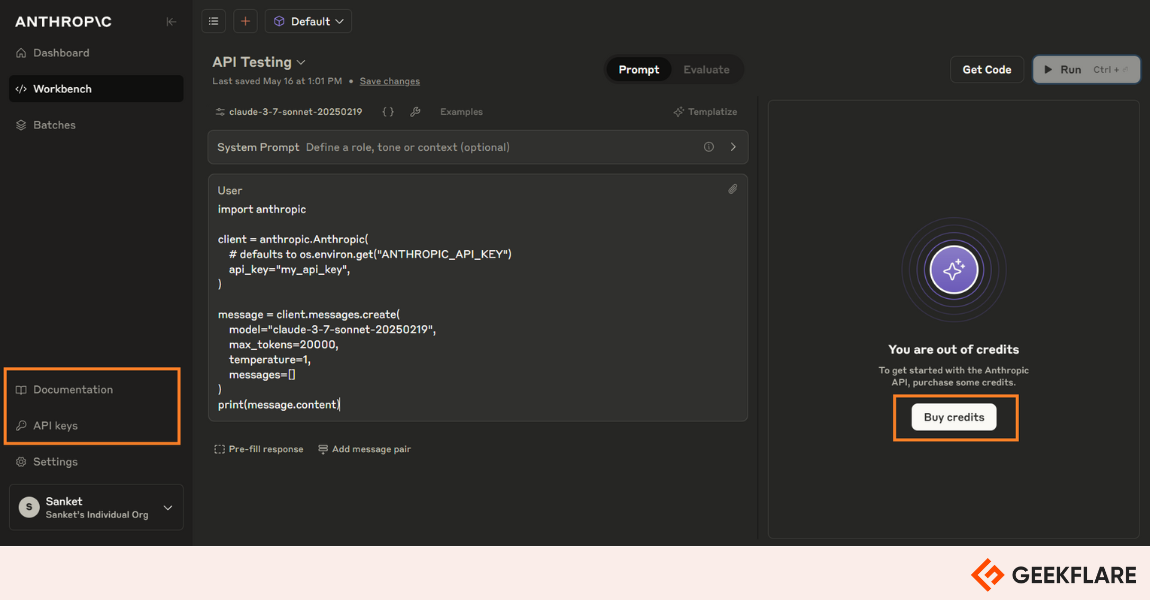Click the Documentation book icon
Viewport: 1150px width, 600px height.
21,389
